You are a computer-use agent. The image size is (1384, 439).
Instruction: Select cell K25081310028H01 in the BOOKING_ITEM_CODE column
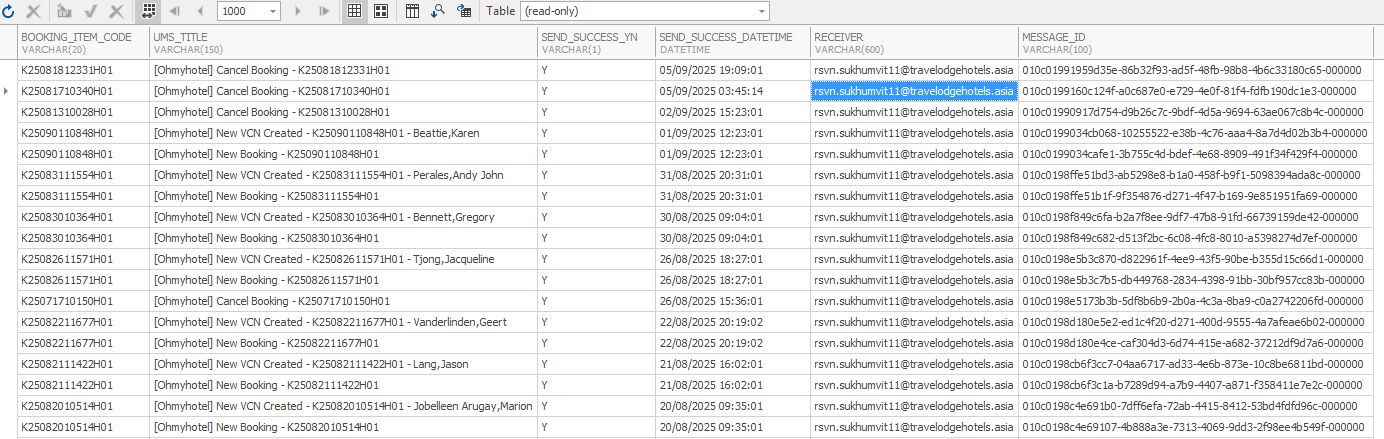(84, 112)
